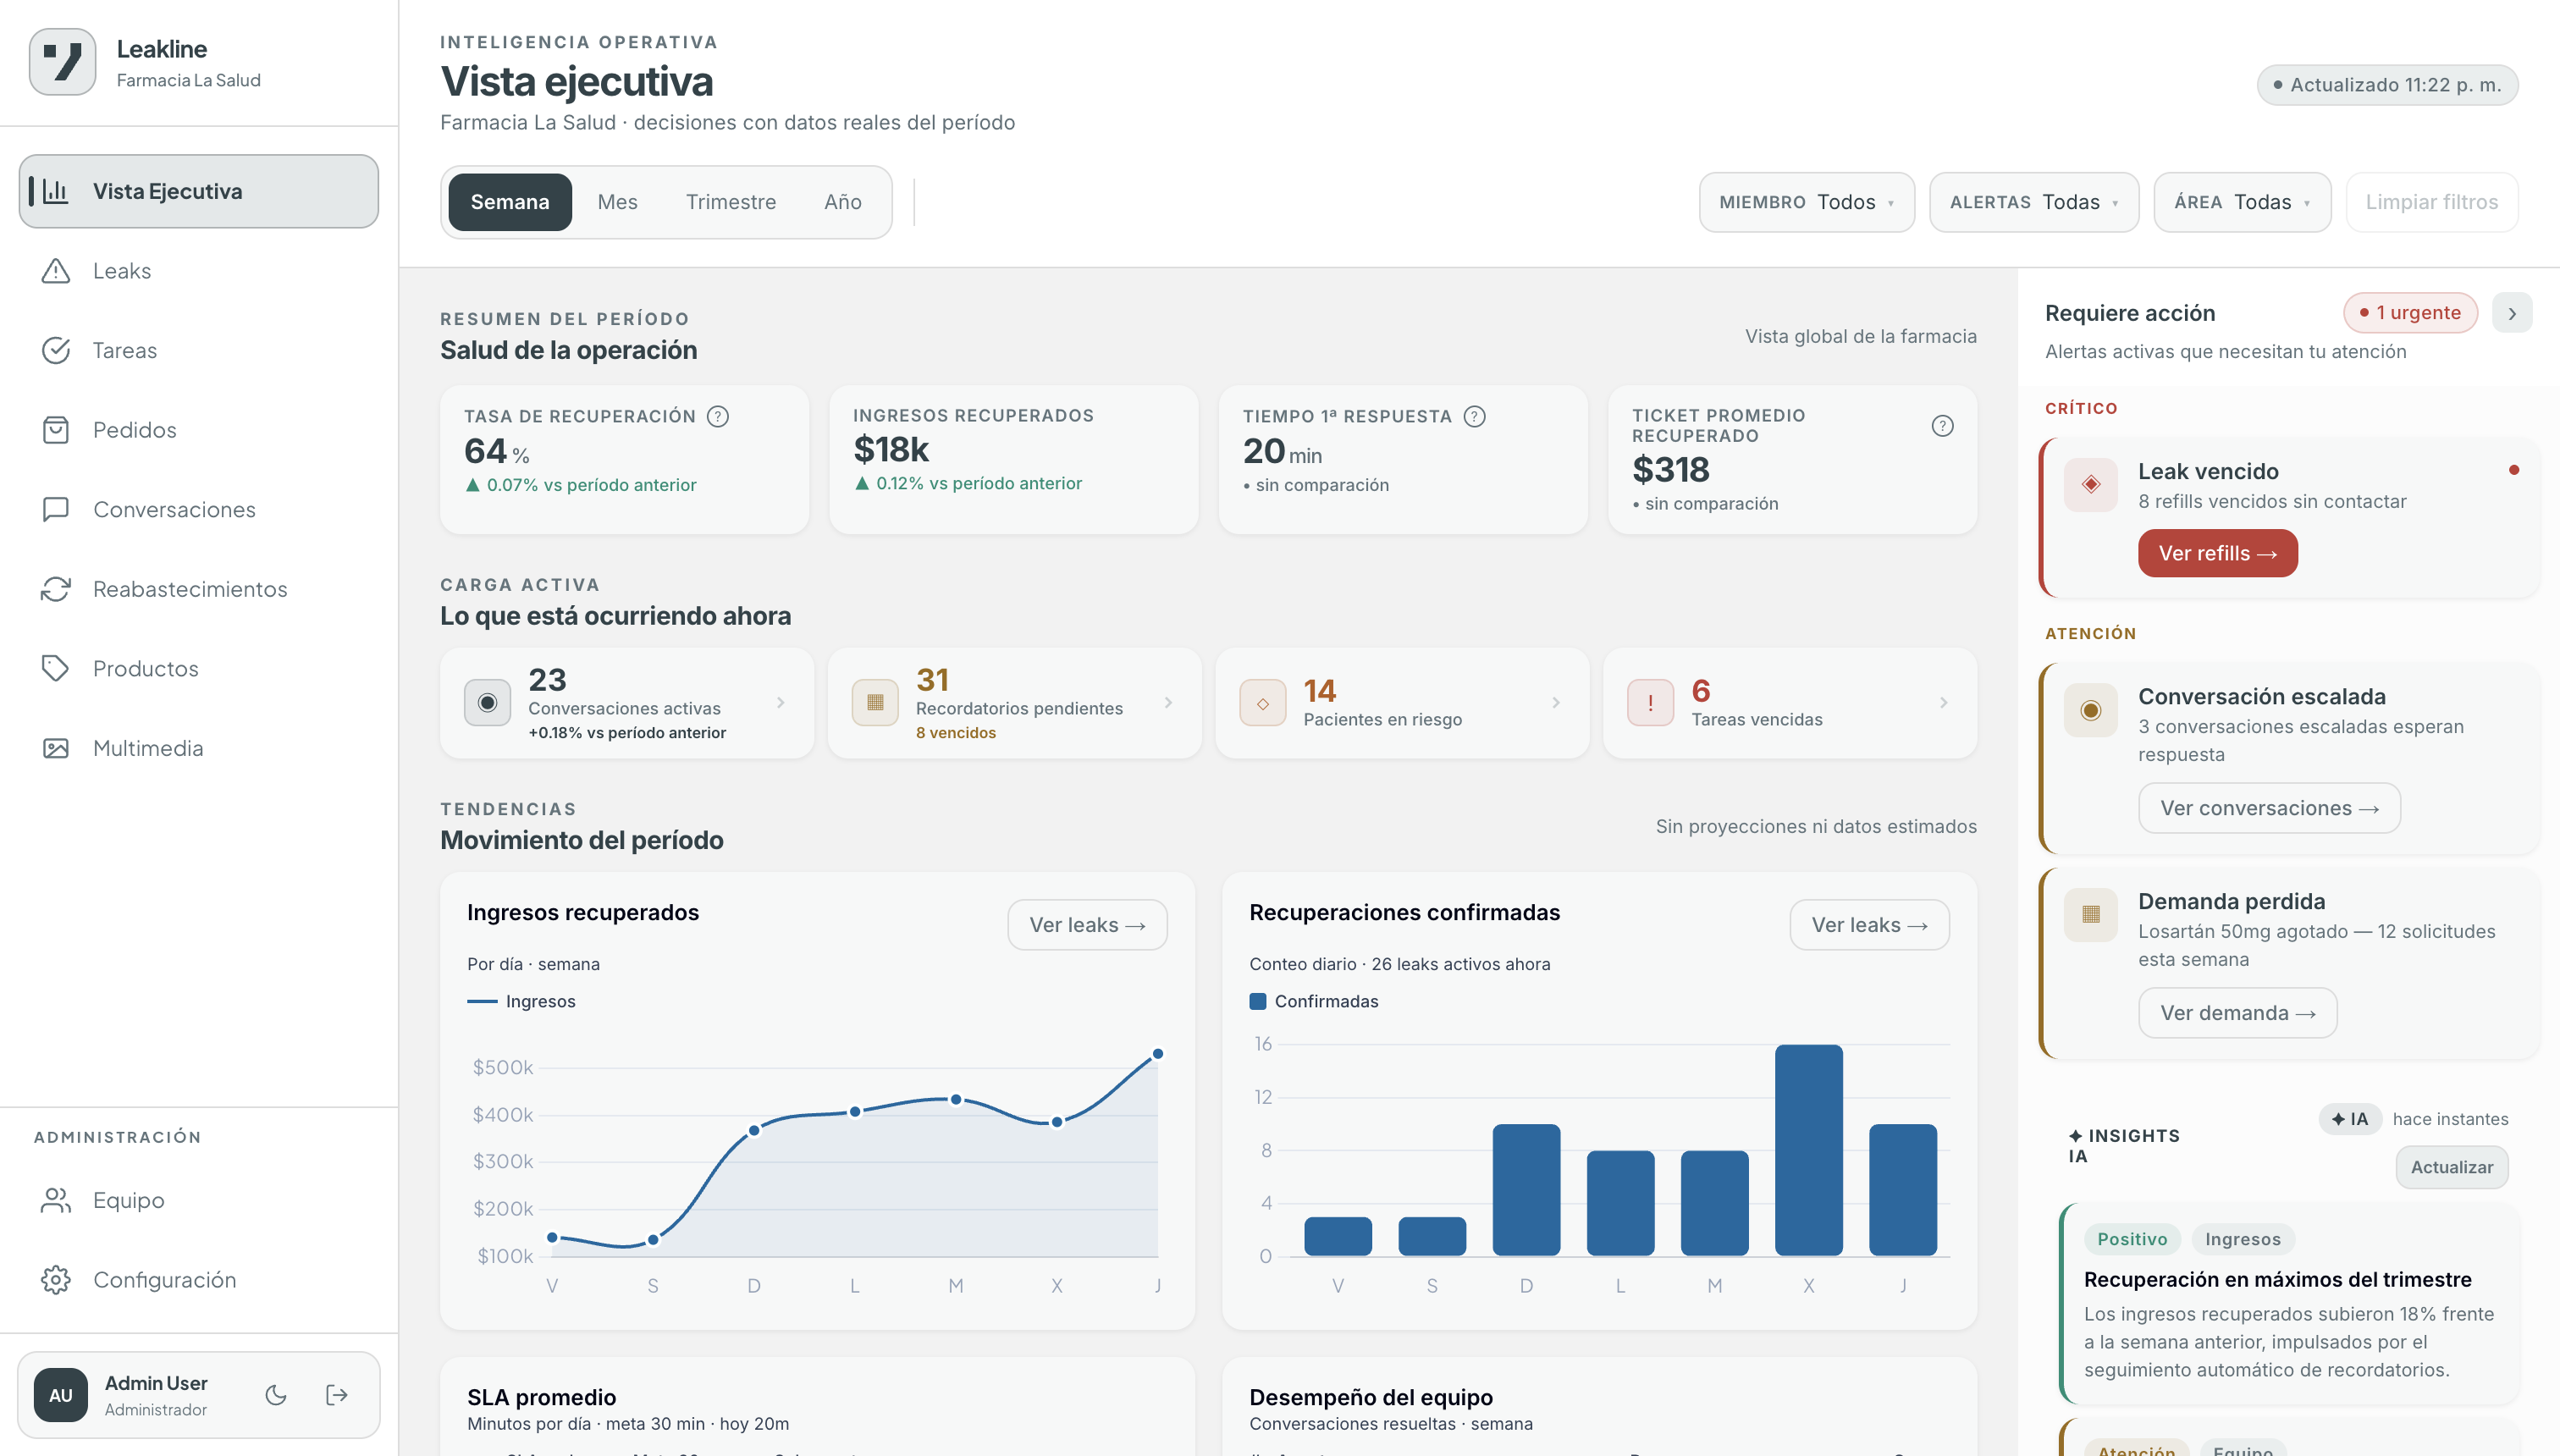
Task: Click the Positivo insight tag
Action: click(x=2133, y=1239)
